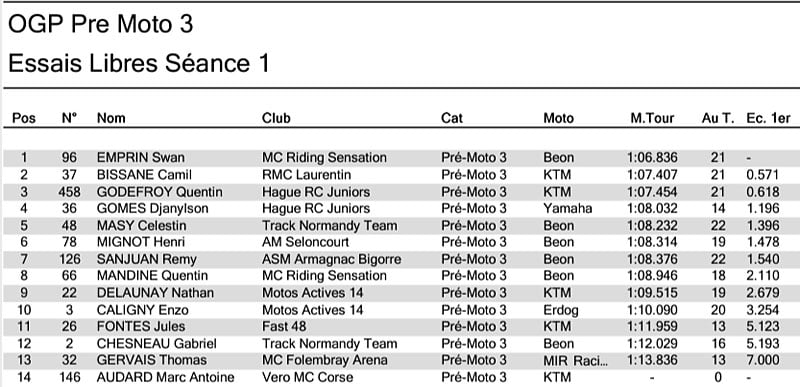This screenshot has height=387, width=800.
Task: Click AUDARD Marc Antoine entry
Action: 166,377
